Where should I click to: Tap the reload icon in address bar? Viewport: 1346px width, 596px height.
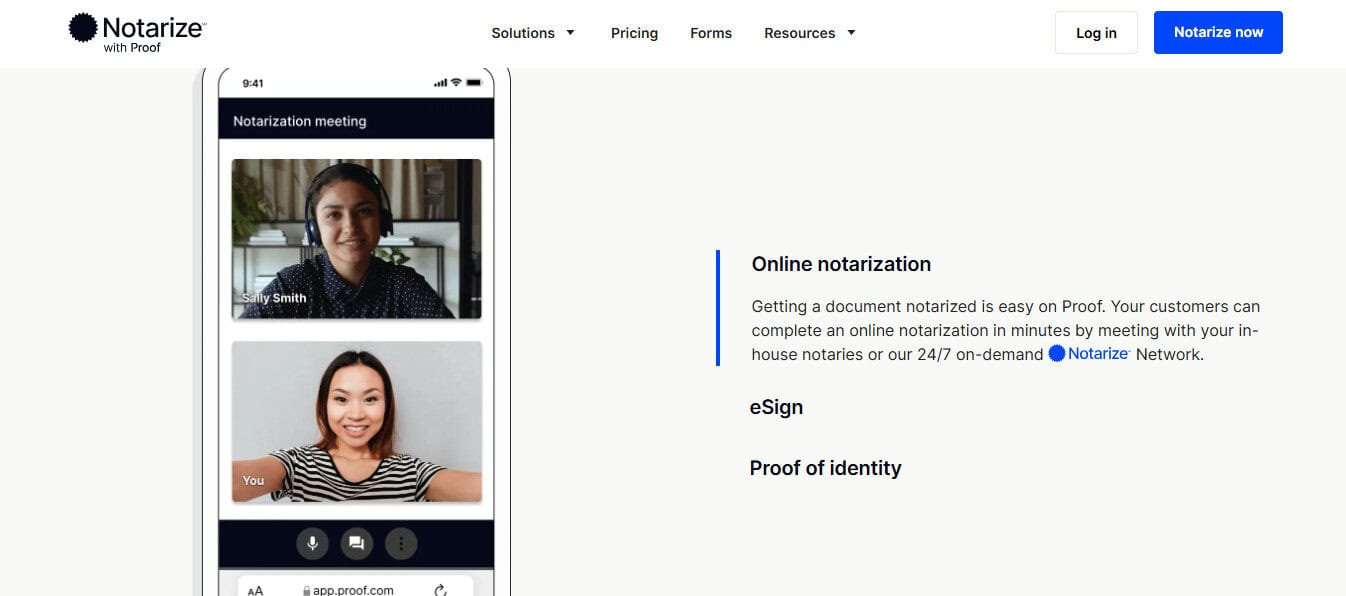[441, 590]
